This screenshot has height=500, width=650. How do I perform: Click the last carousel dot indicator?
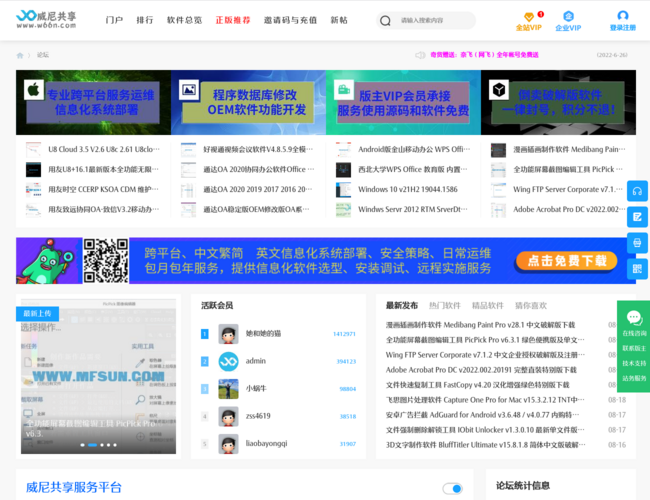[115, 445]
